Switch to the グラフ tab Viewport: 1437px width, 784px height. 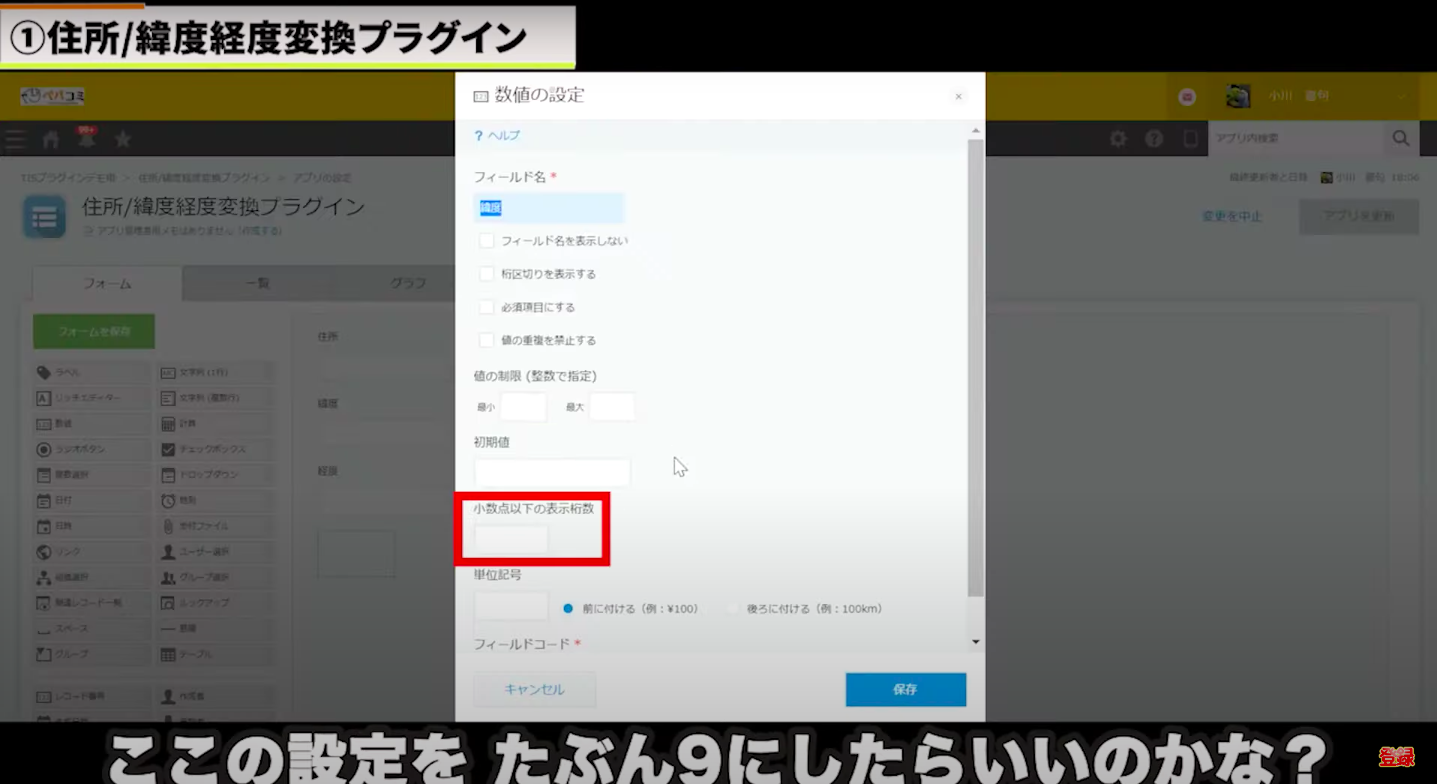408,283
